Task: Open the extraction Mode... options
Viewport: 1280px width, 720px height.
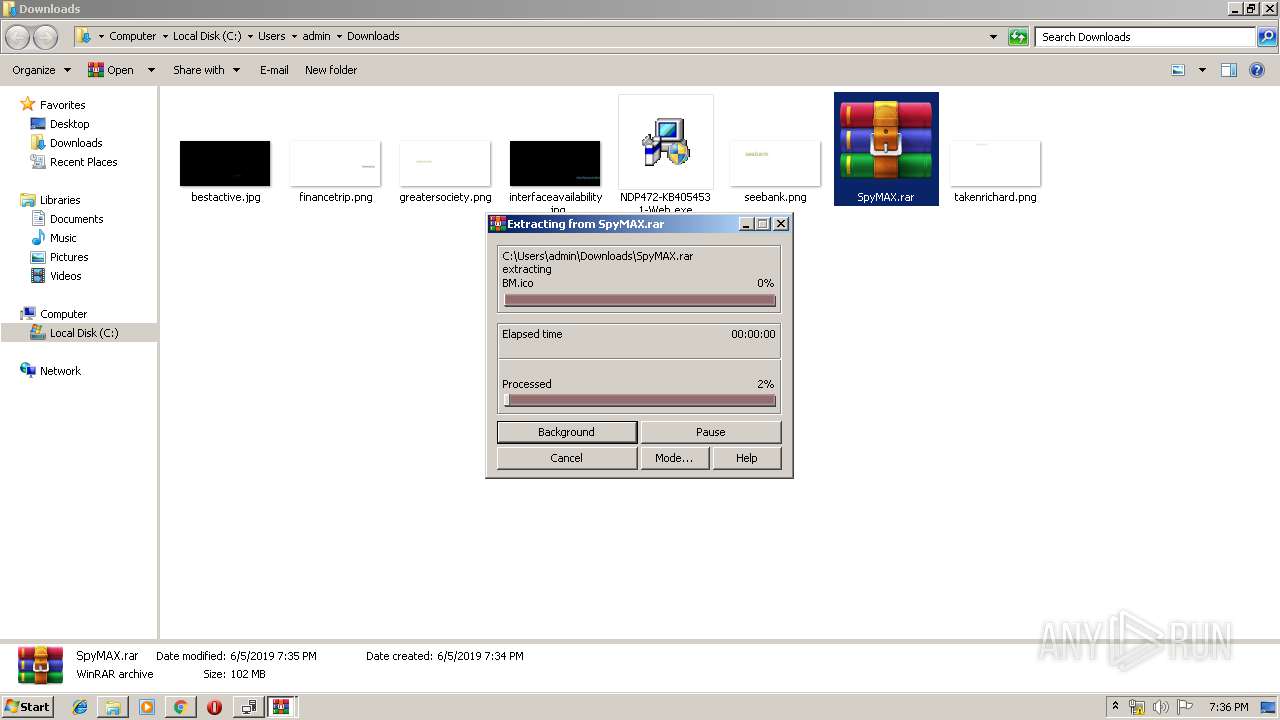Action: tap(674, 458)
